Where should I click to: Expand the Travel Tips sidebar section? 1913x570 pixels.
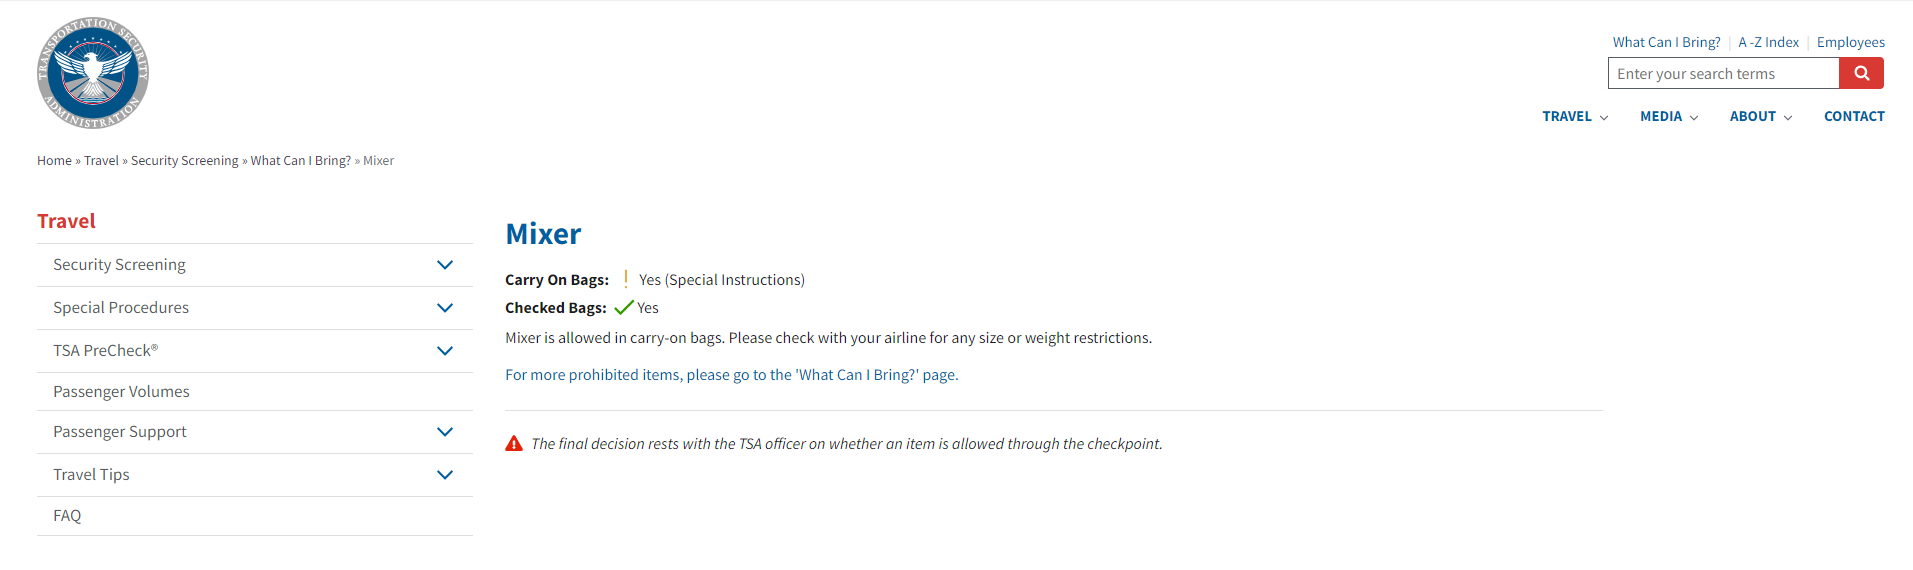pyautogui.click(x=445, y=475)
